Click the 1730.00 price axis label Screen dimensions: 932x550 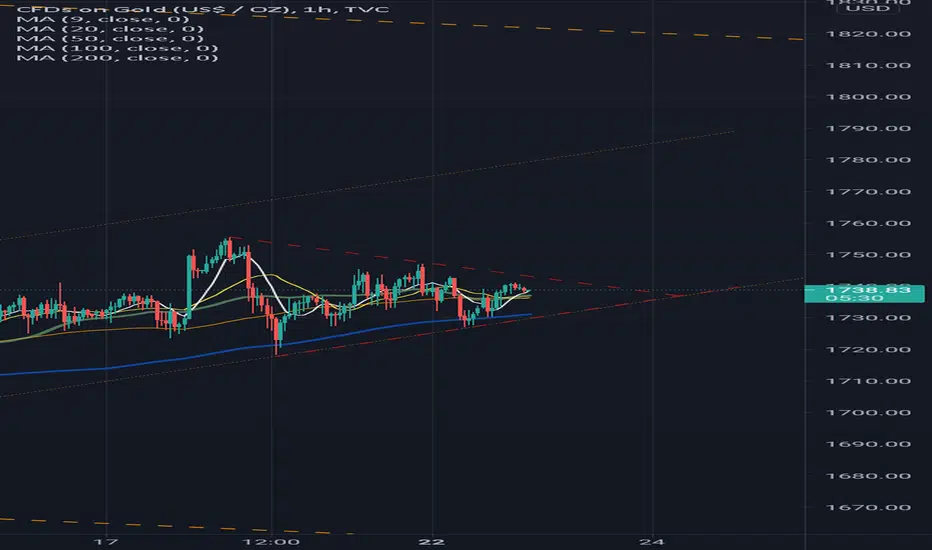pyautogui.click(x=868, y=318)
